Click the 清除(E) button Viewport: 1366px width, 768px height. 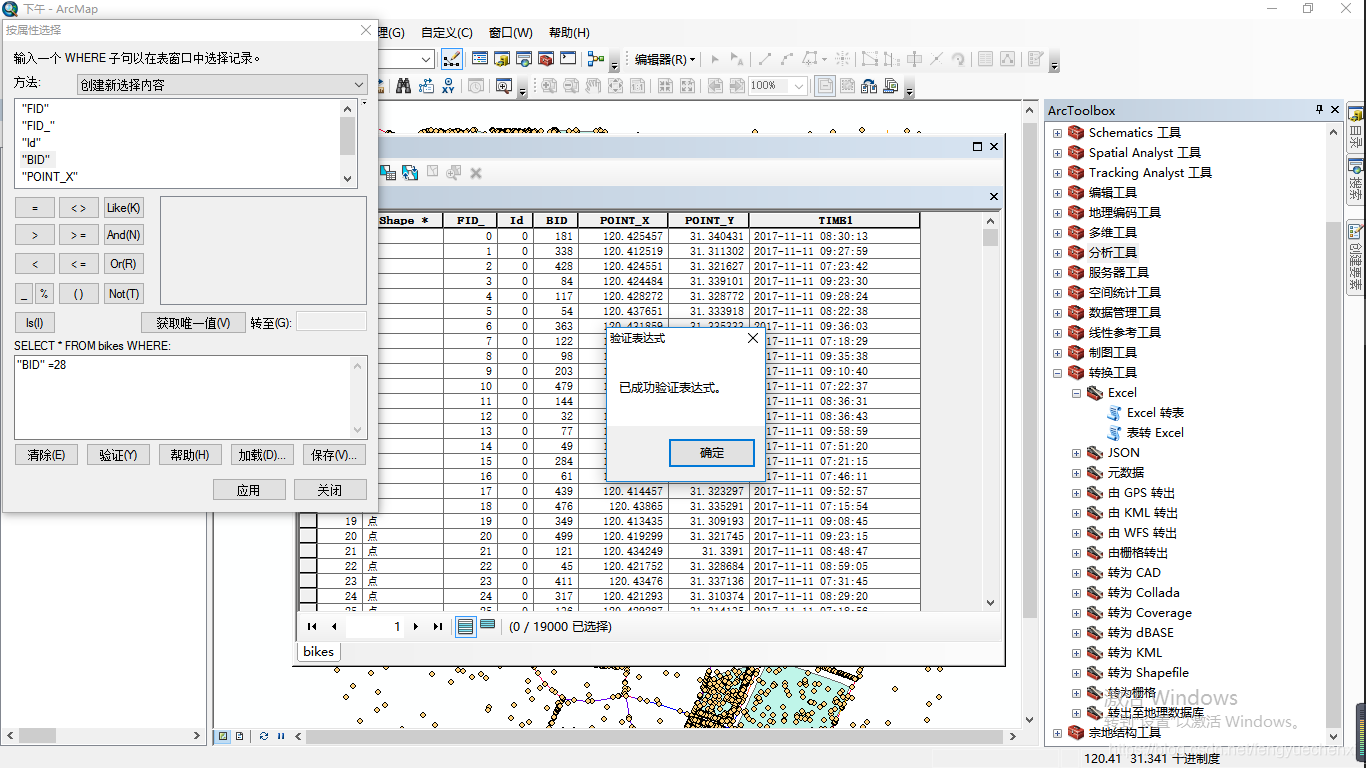[46, 455]
